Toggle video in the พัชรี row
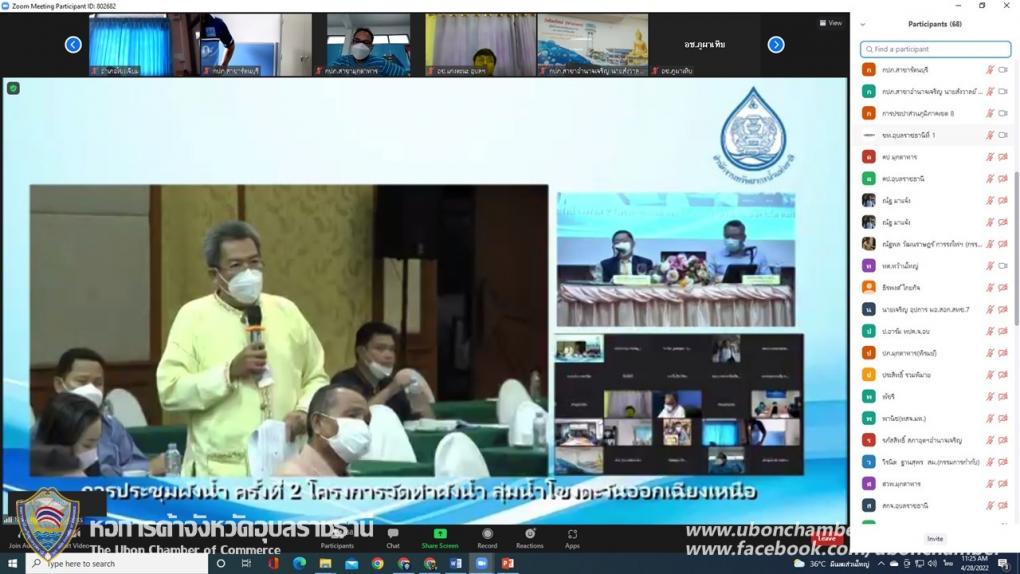Screen dimensions: 1020x574 click(1003, 396)
